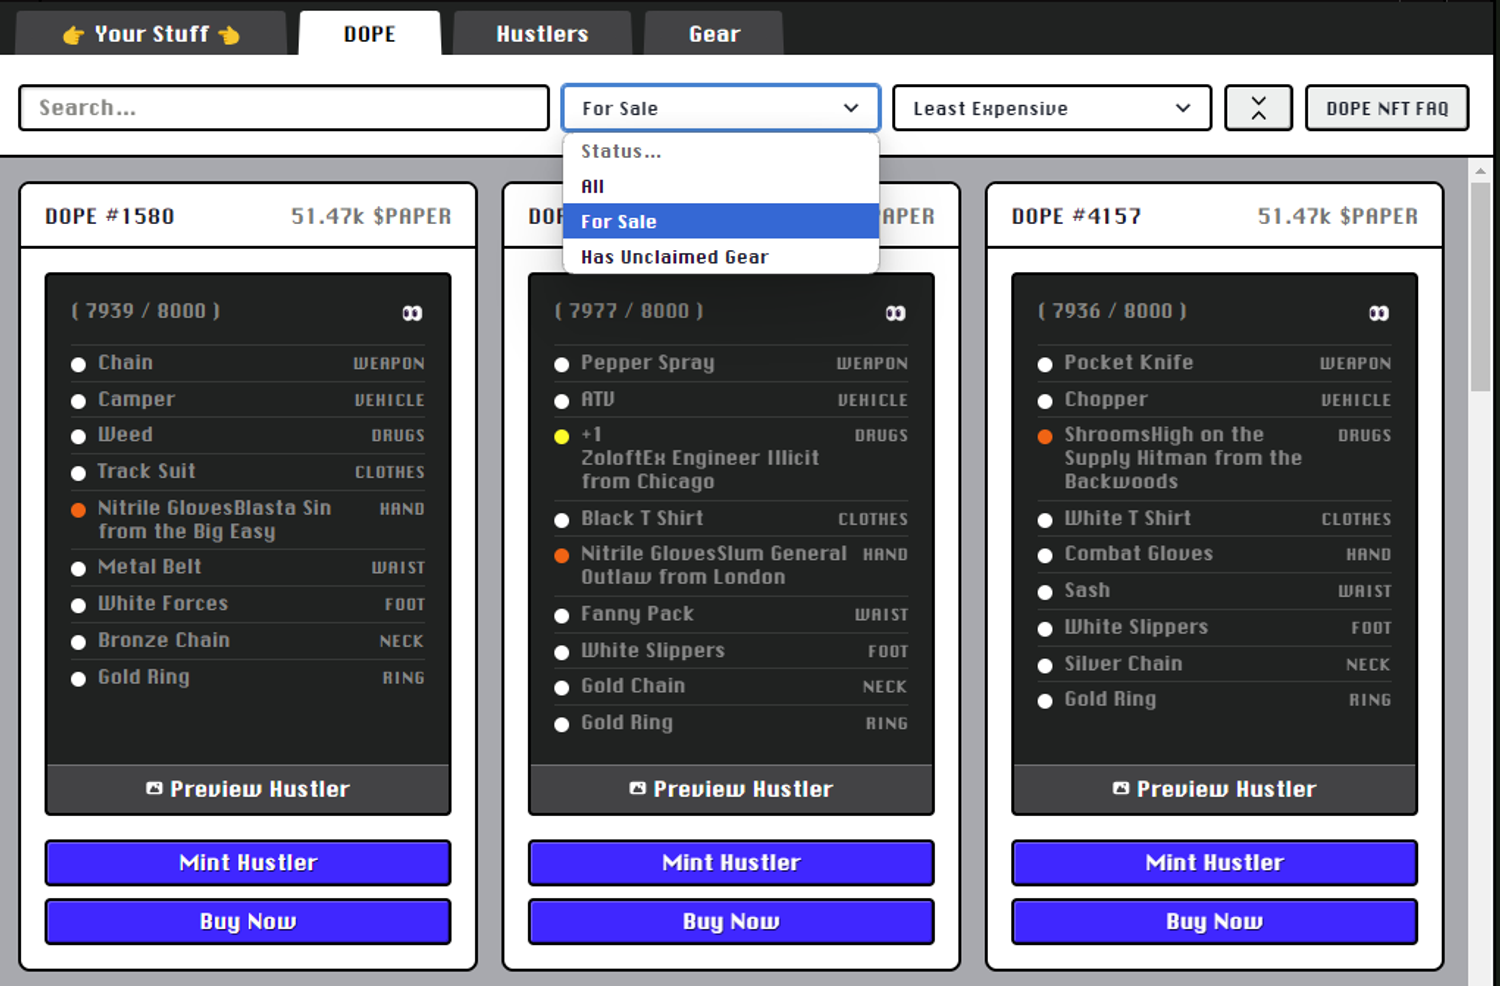Click orange dot beside ShroomsHigh item
Viewport: 1500px width, 986px height.
coord(1045,437)
